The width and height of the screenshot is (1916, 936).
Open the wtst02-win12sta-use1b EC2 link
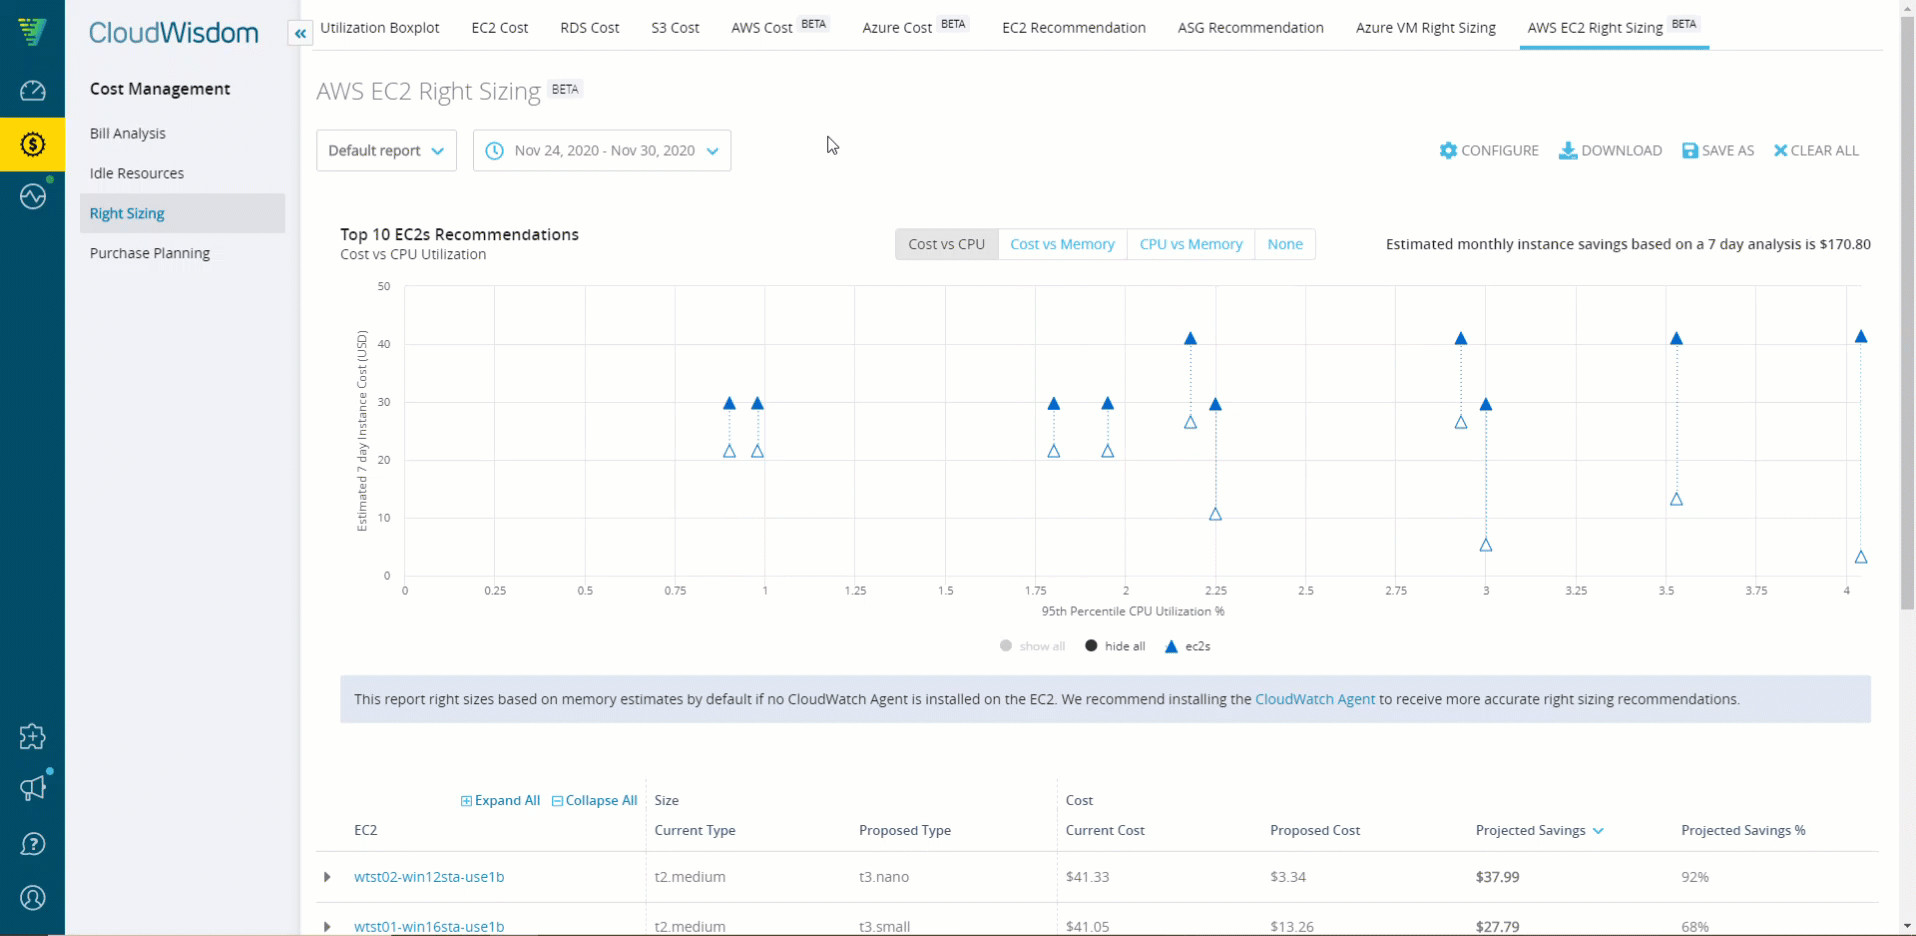[x=429, y=877]
